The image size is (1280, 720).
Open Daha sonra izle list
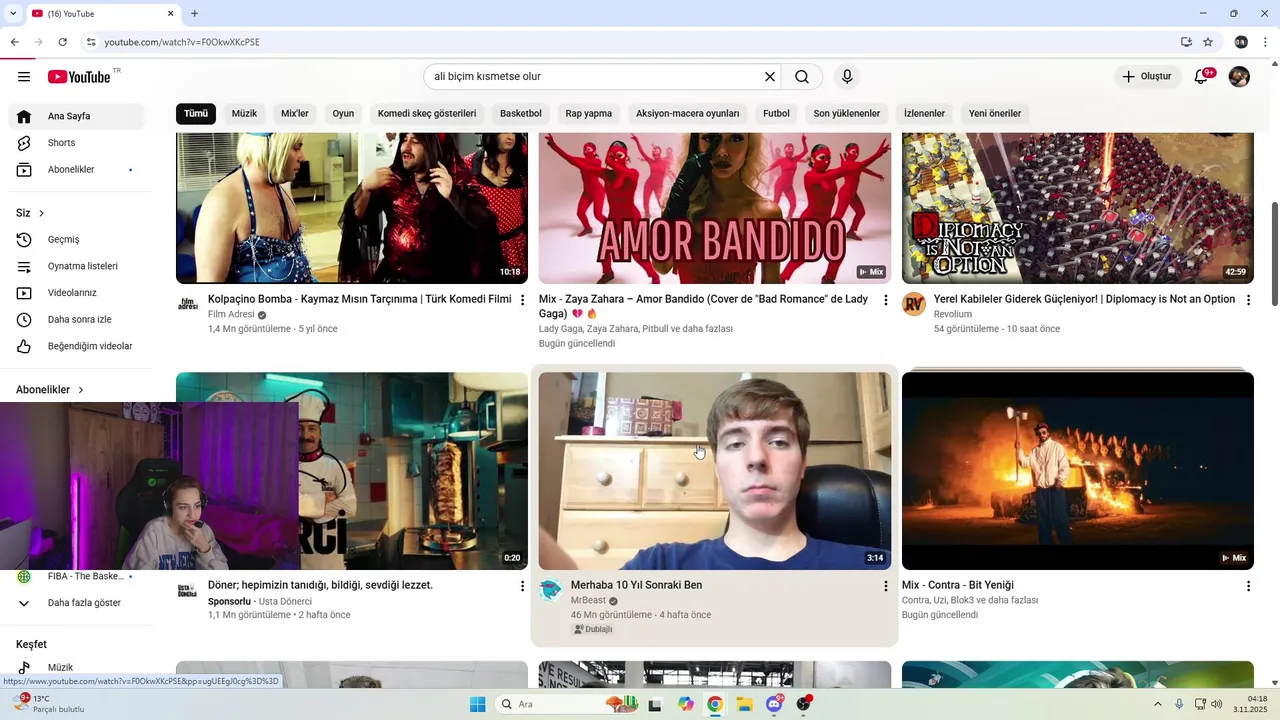click(x=77, y=320)
